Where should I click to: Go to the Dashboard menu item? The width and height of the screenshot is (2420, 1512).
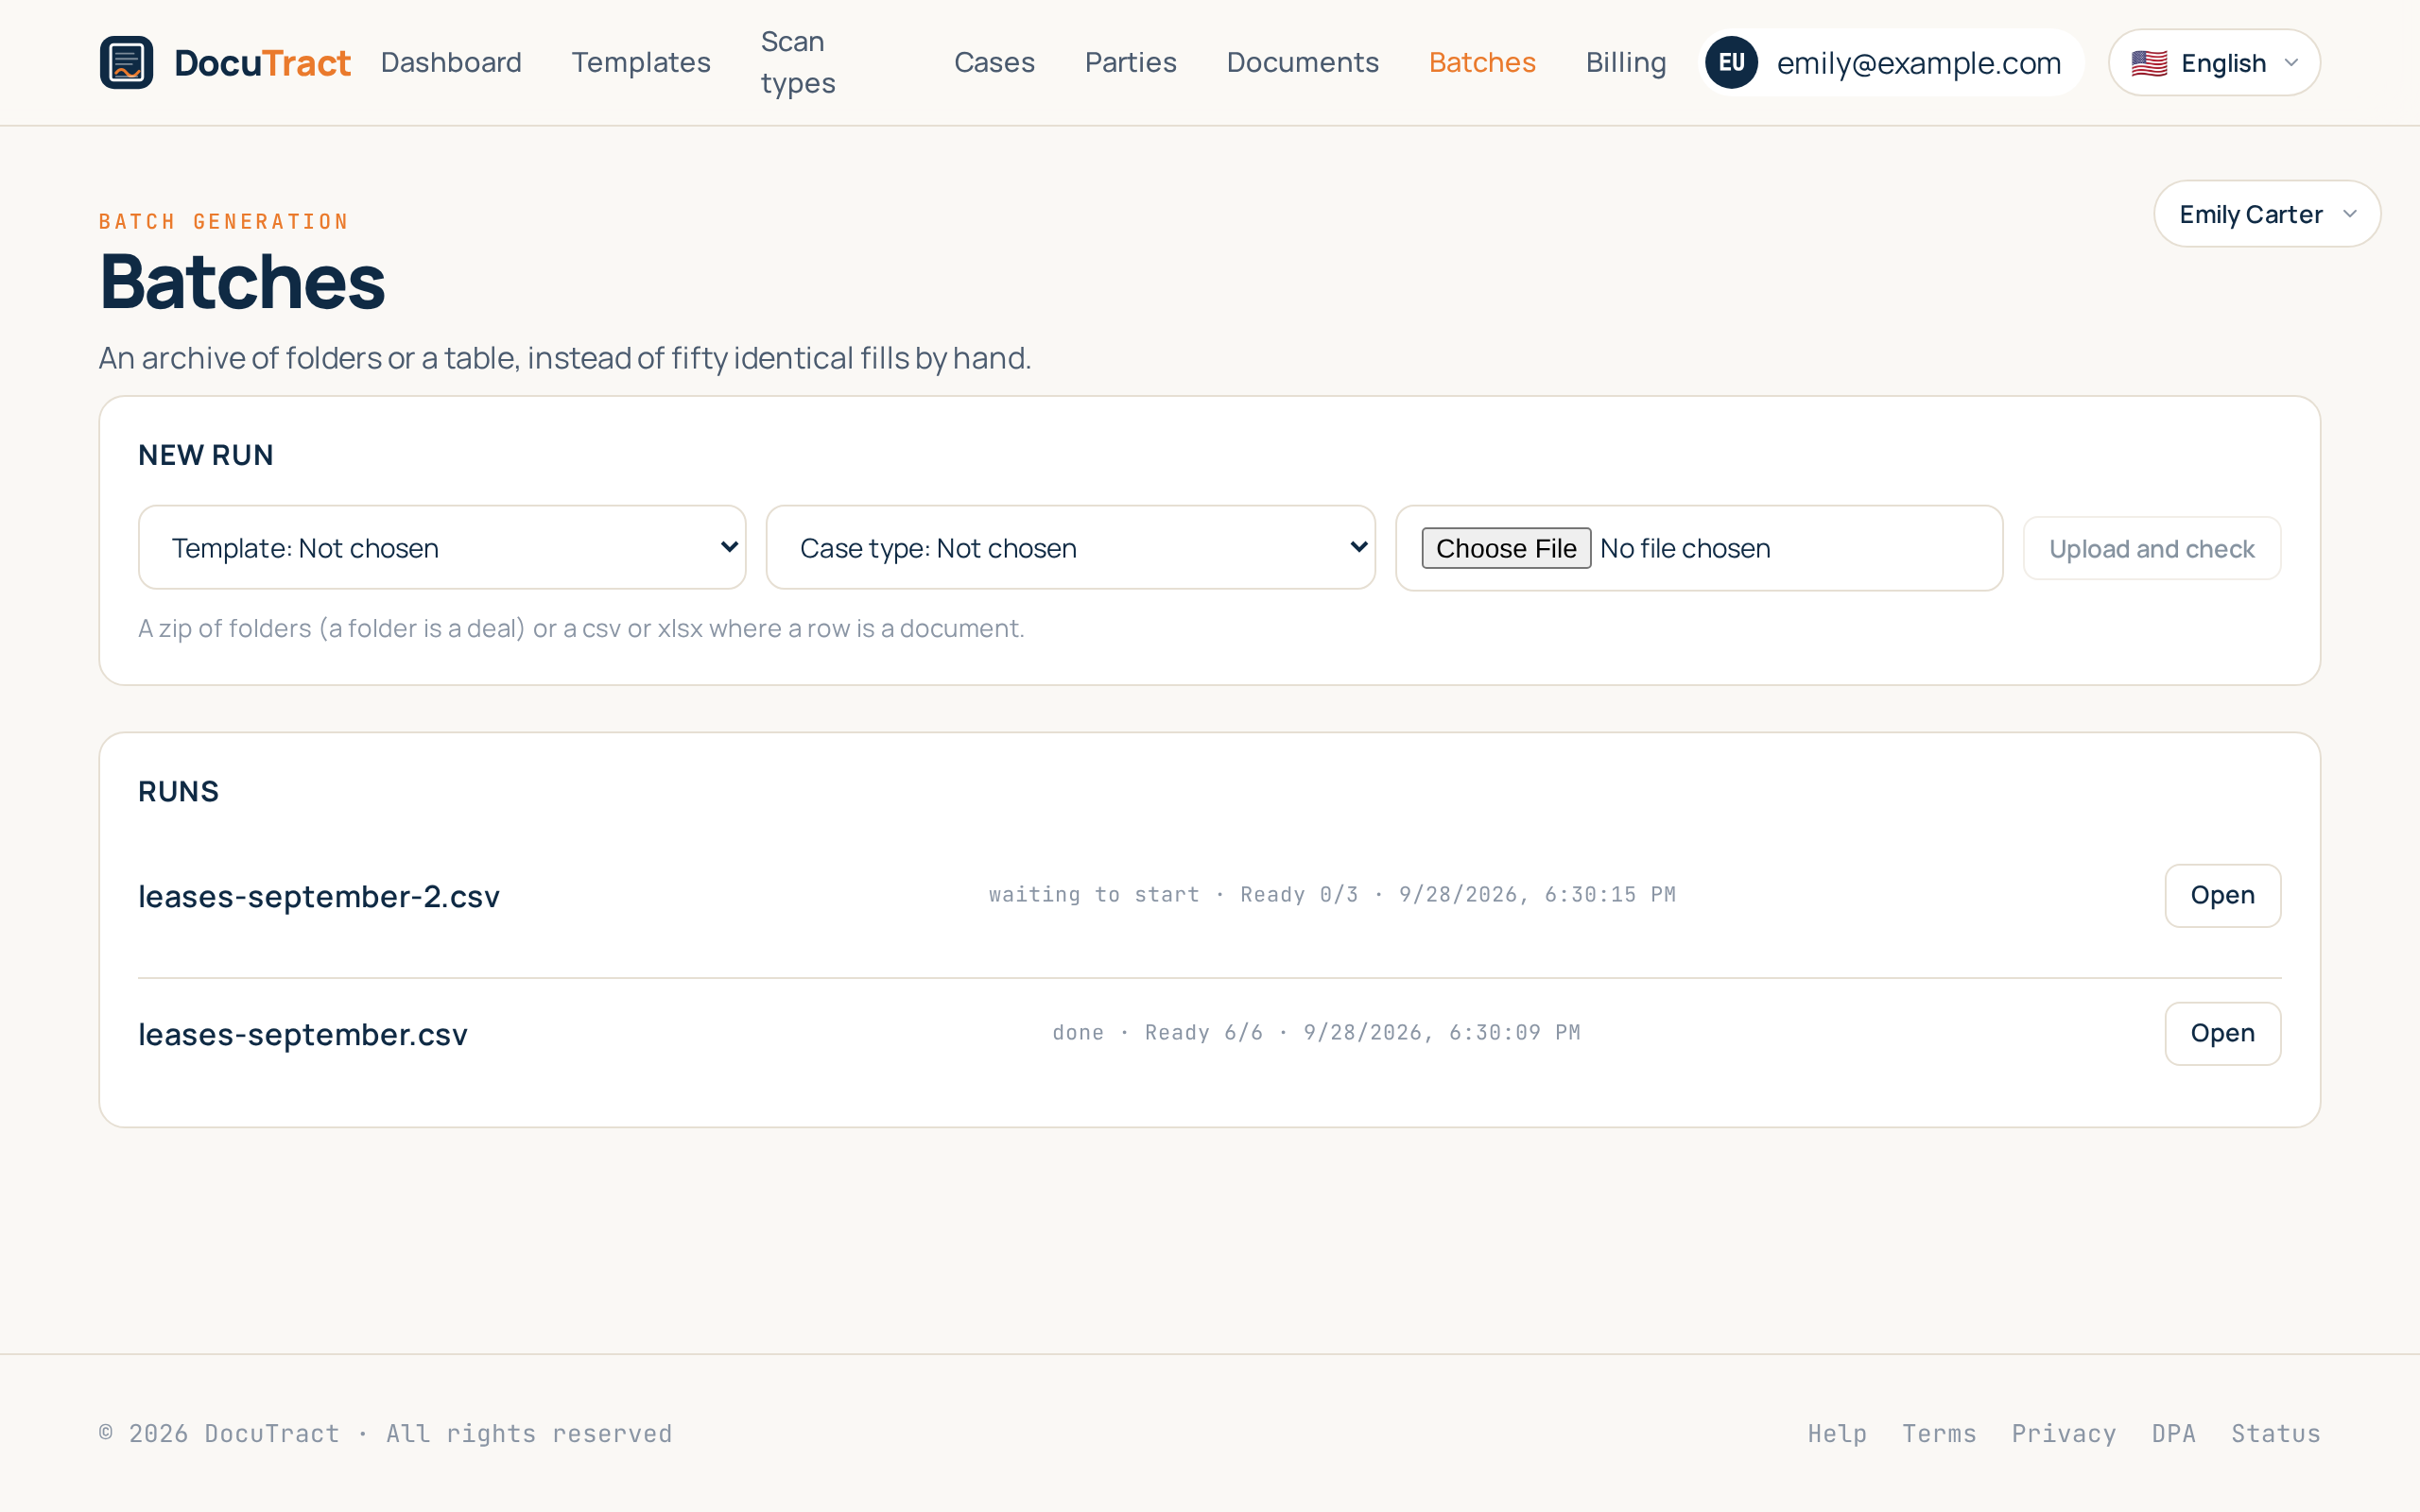[x=451, y=62]
